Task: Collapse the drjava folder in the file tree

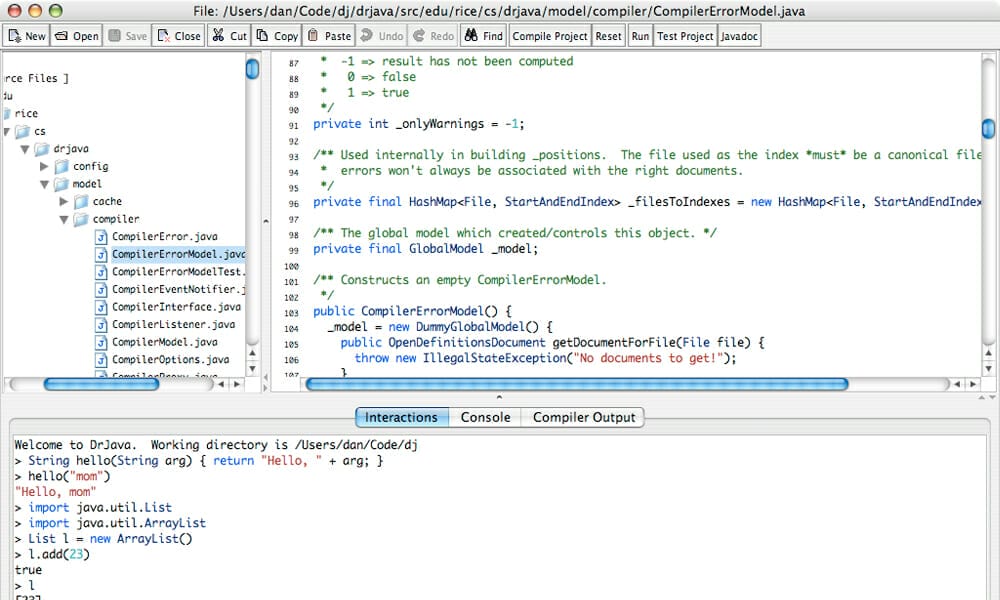Action: (x=25, y=149)
